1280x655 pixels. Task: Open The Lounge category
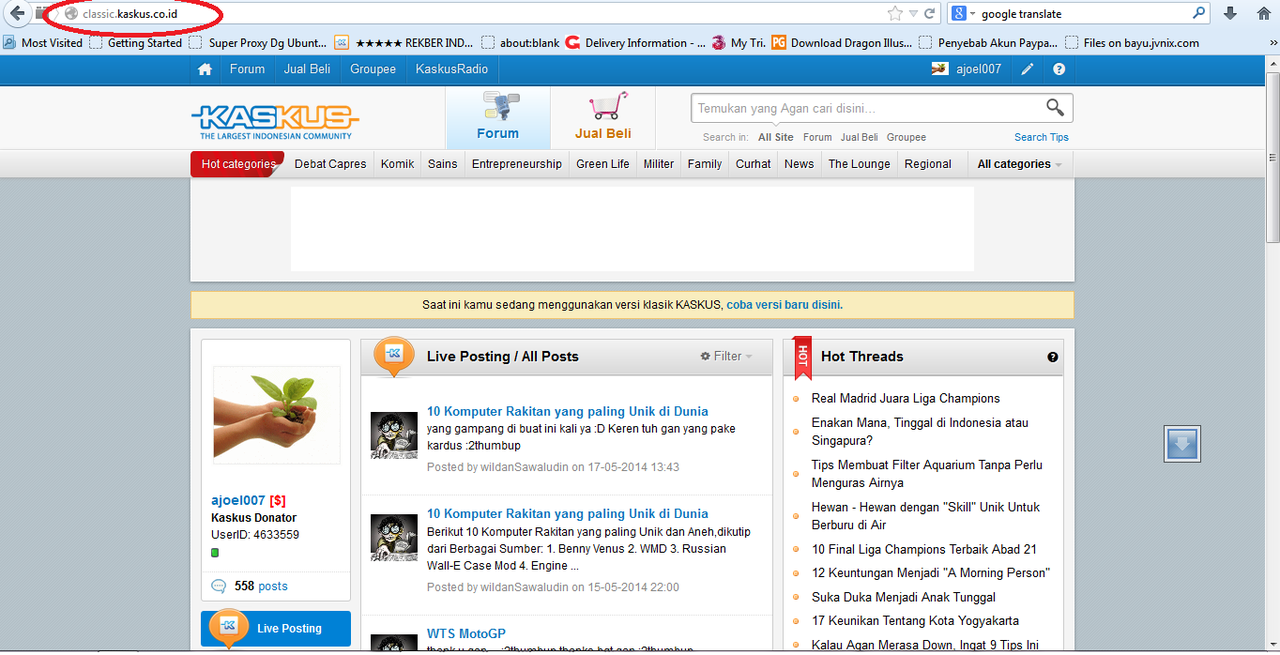pos(859,164)
